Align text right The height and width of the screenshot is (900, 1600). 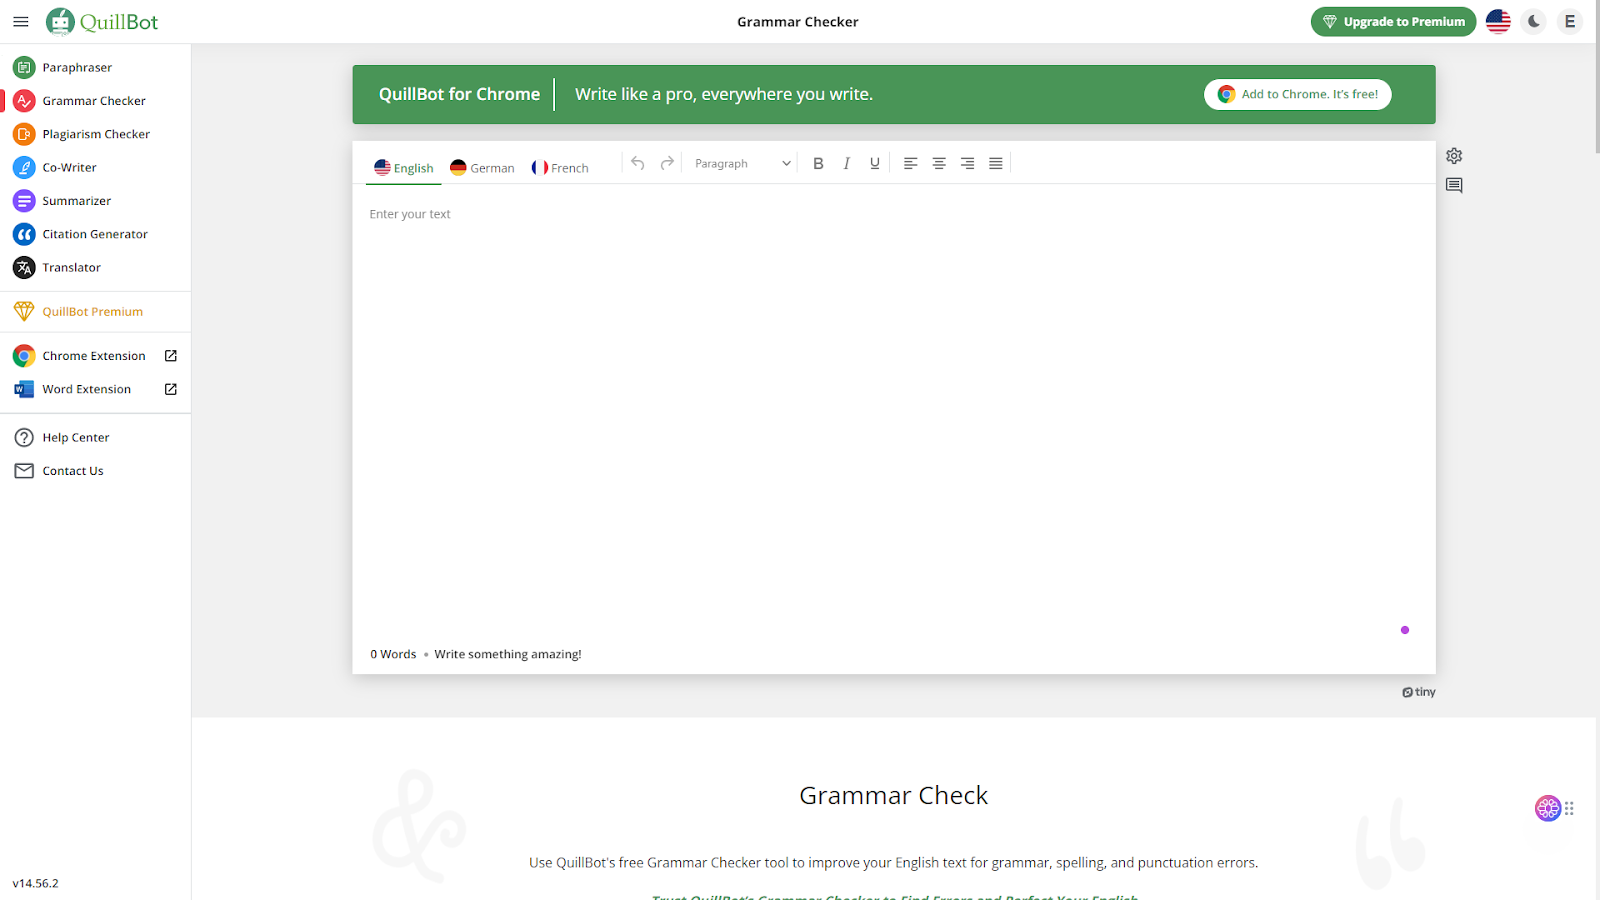967,163
